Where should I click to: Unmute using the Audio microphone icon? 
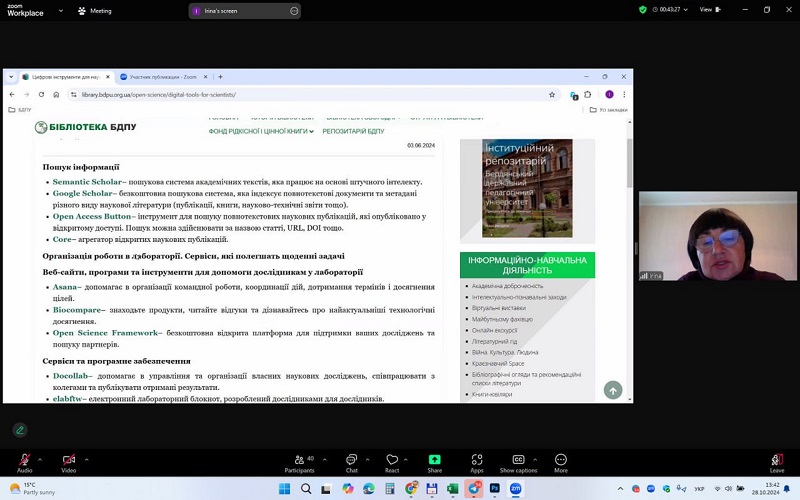click(24, 459)
